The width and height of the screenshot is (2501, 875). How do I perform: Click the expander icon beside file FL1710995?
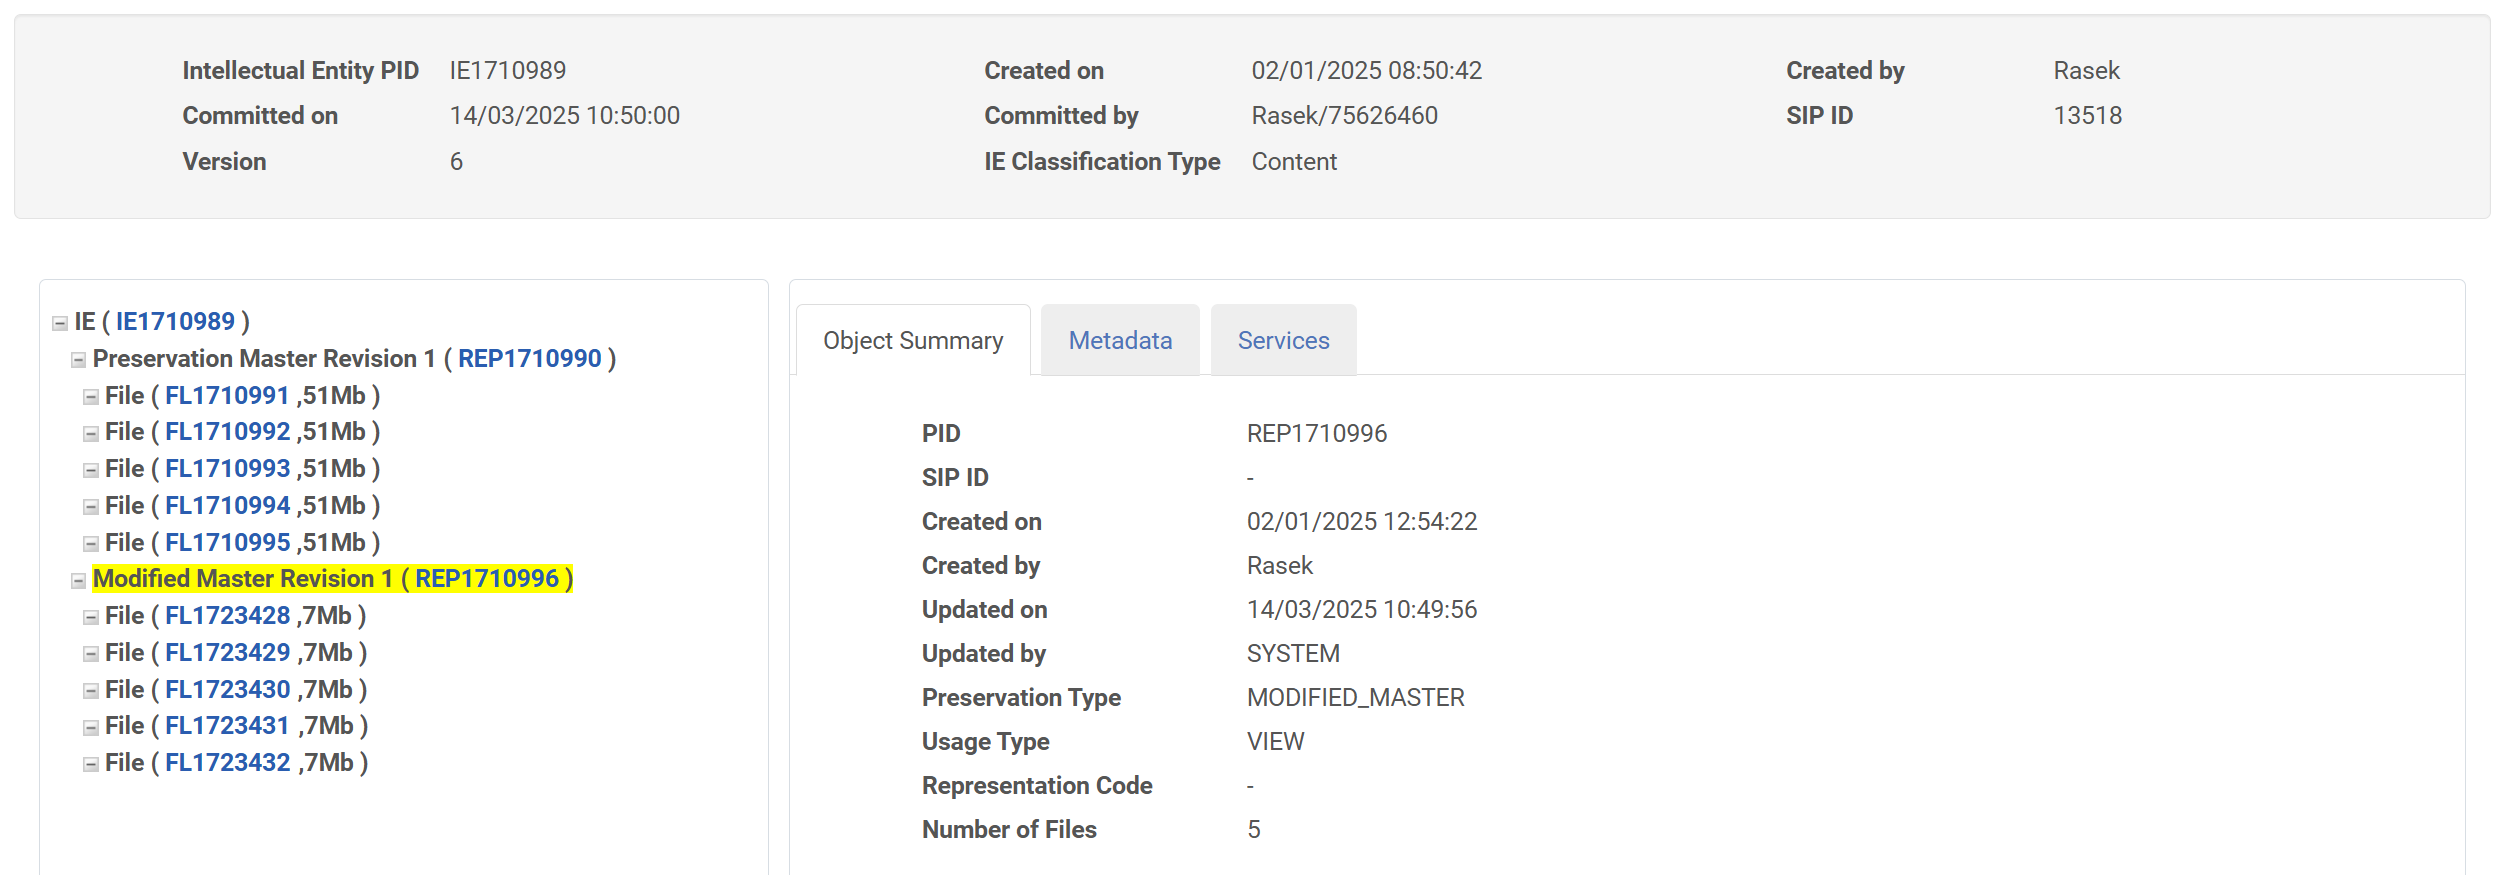pyautogui.click(x=91, y=544)
